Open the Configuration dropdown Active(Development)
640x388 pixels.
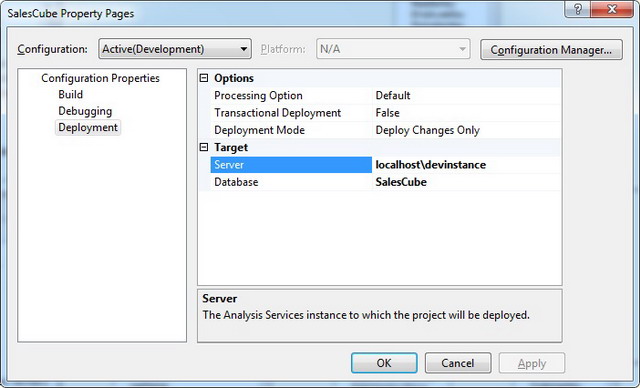pos(175,49)
